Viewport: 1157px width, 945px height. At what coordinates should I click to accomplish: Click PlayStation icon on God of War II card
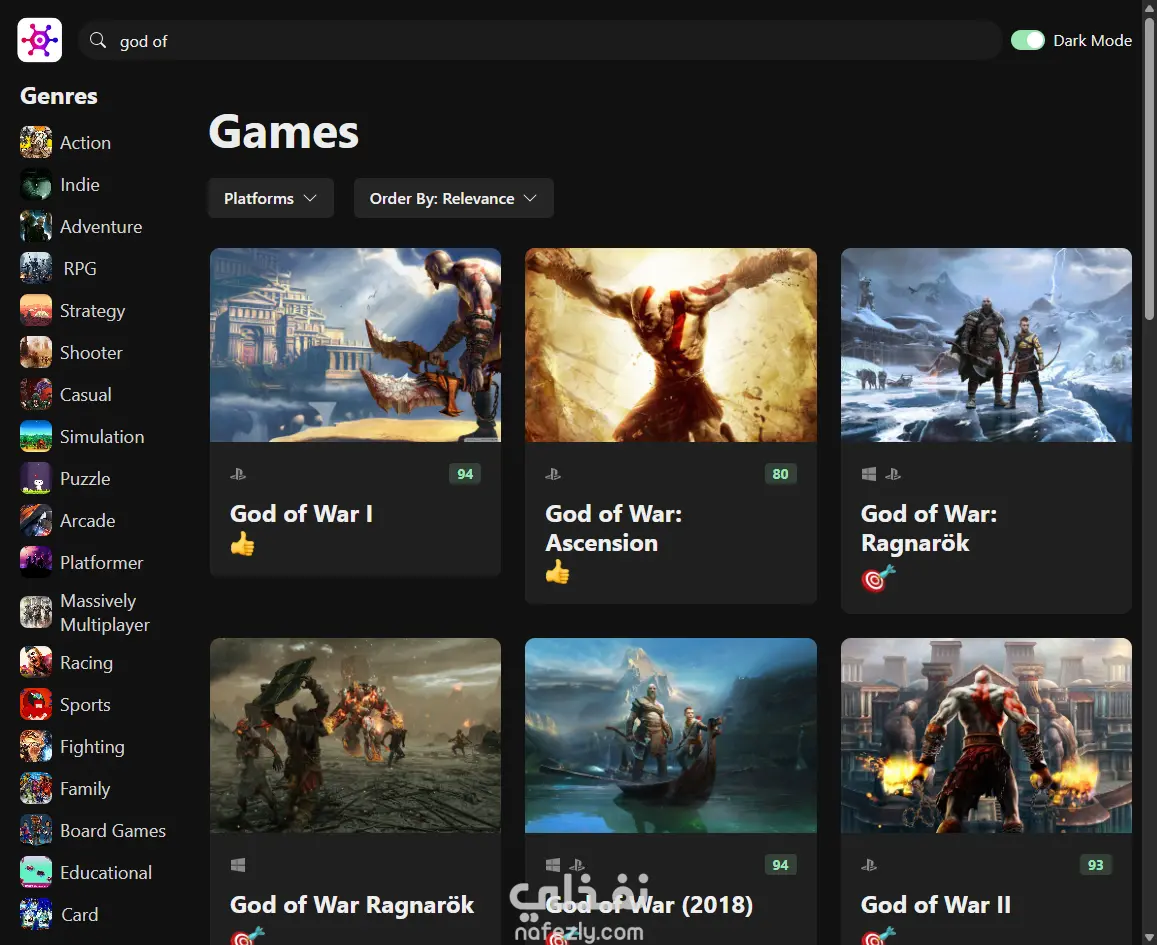(868, 865)
